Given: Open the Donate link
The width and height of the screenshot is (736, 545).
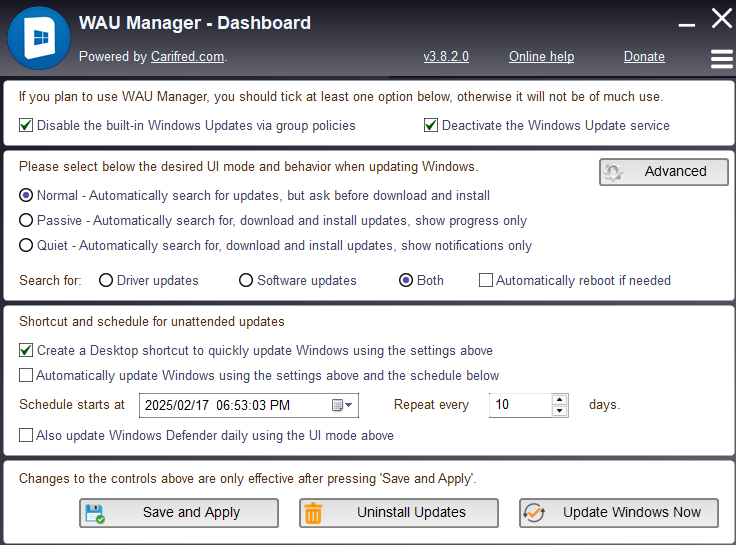Looking at the screenshot, I should click(x=644, y=56).
